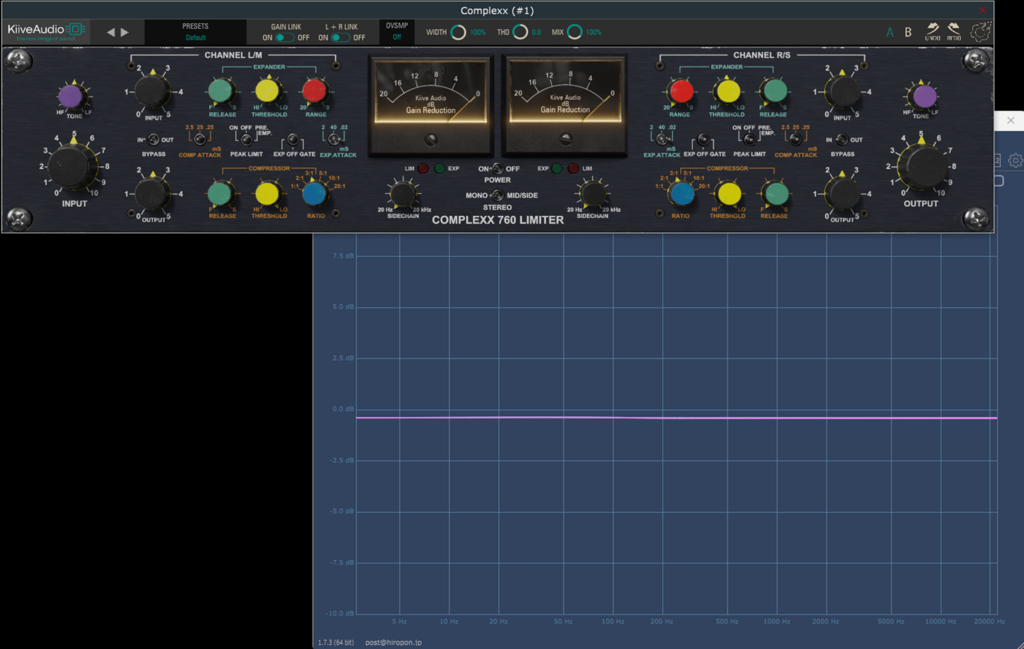
Task: Go to the next preset arrow
Action: [125, 32]
